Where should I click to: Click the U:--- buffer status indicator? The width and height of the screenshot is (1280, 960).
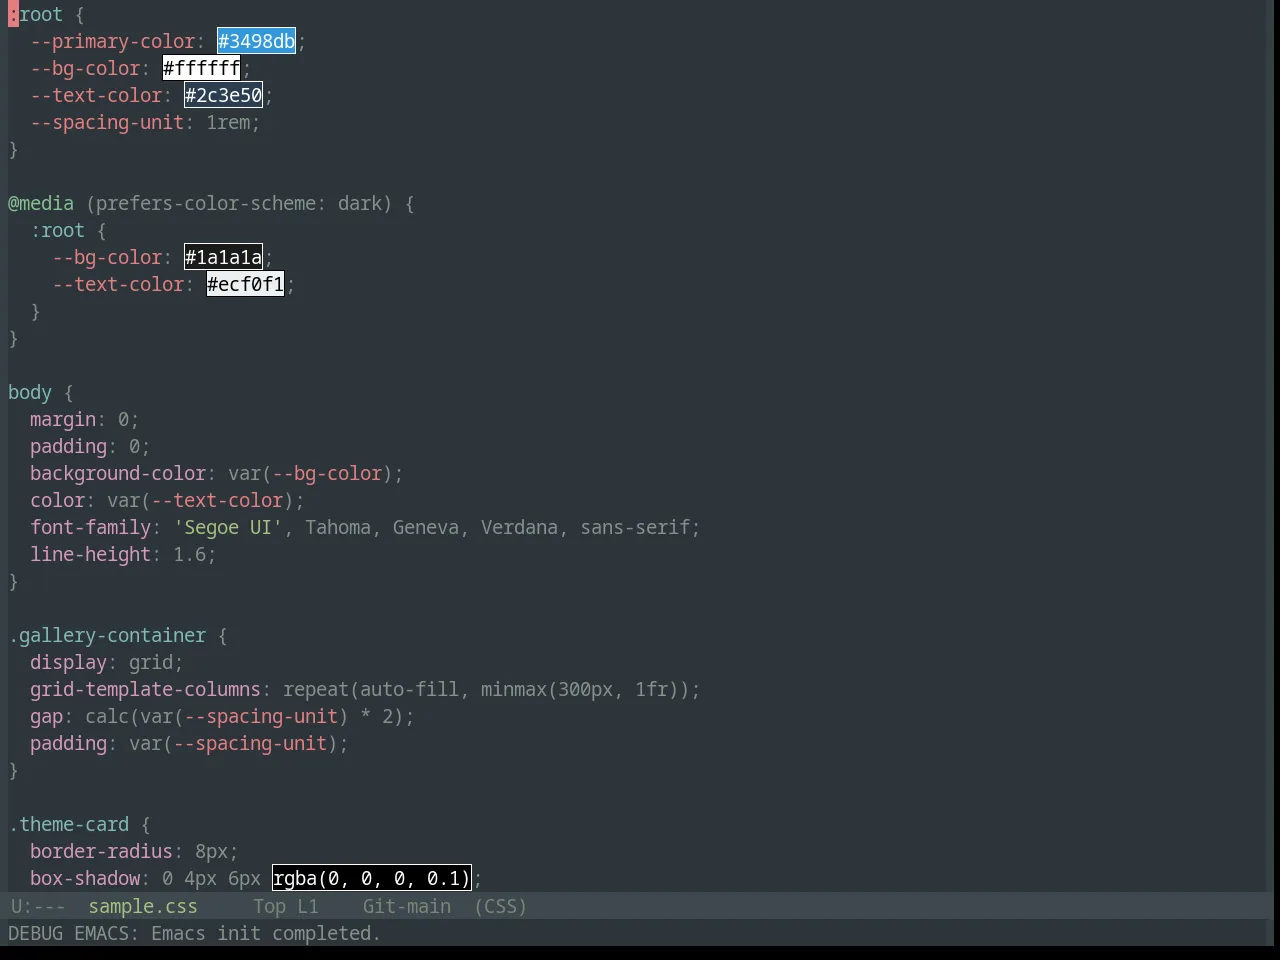tap(38, 906)
